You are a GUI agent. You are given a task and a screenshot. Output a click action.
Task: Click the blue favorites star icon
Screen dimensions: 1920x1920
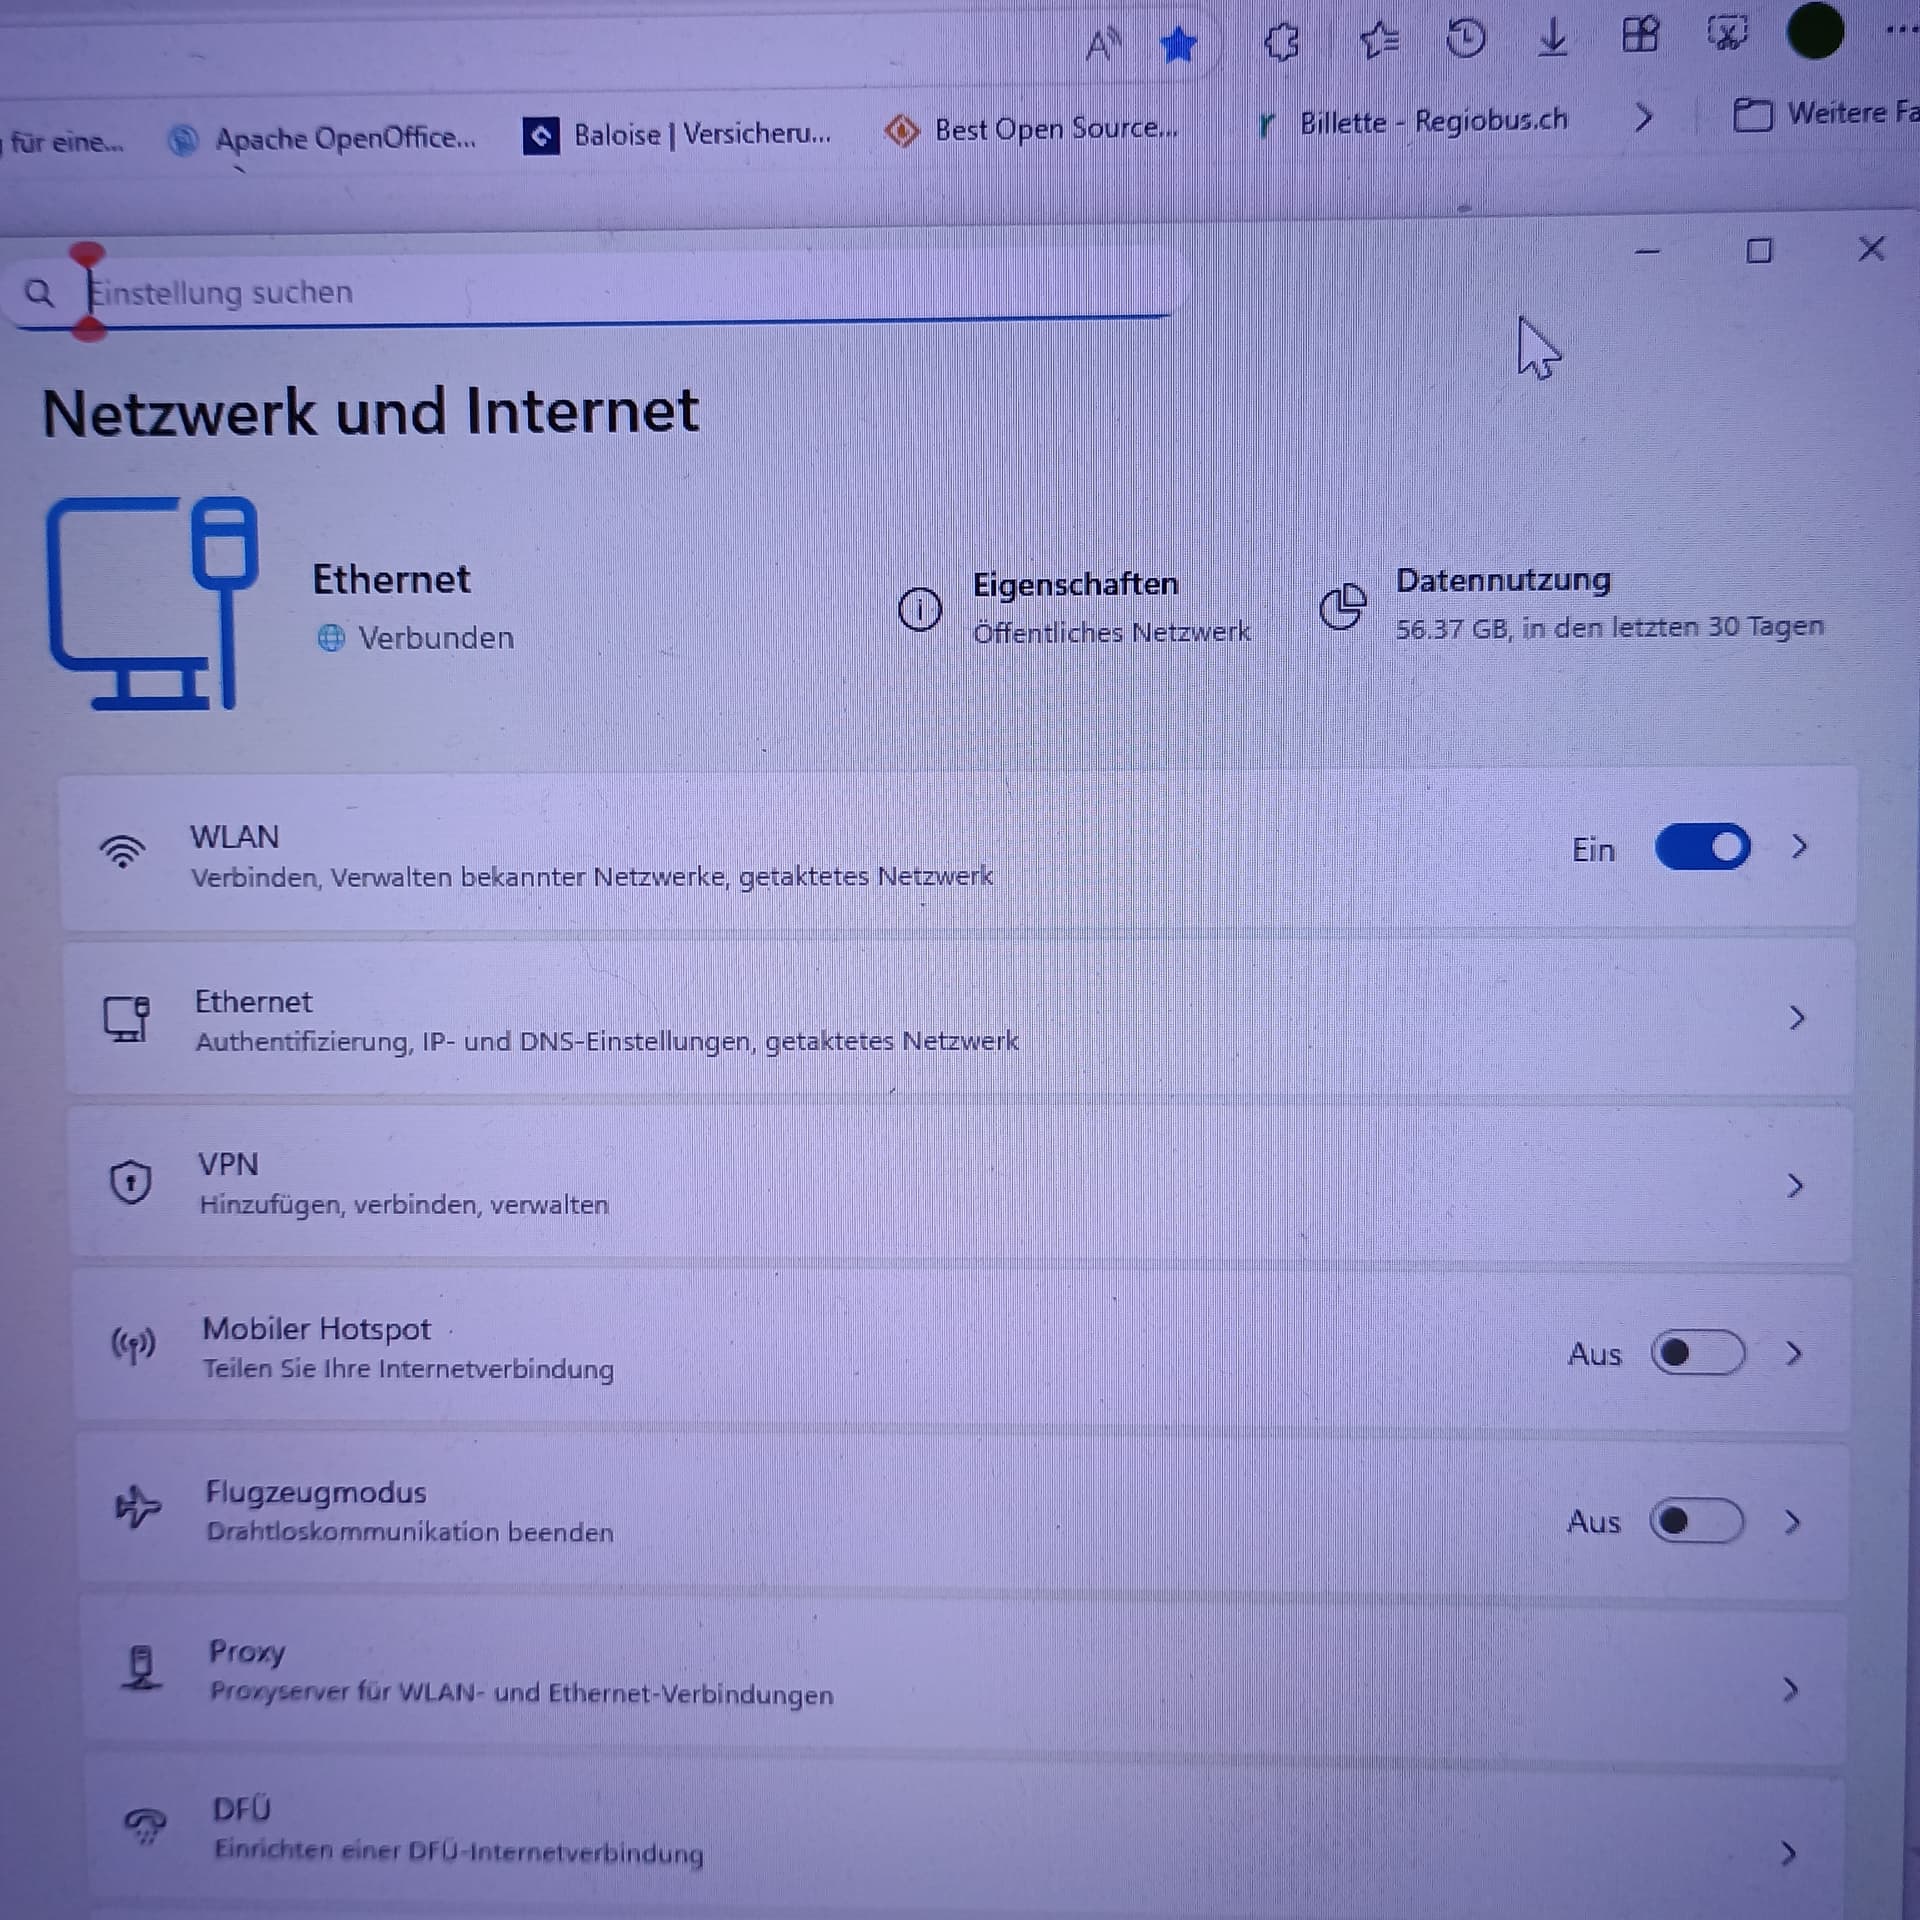pyautogui.click(x=1179, y=46)
